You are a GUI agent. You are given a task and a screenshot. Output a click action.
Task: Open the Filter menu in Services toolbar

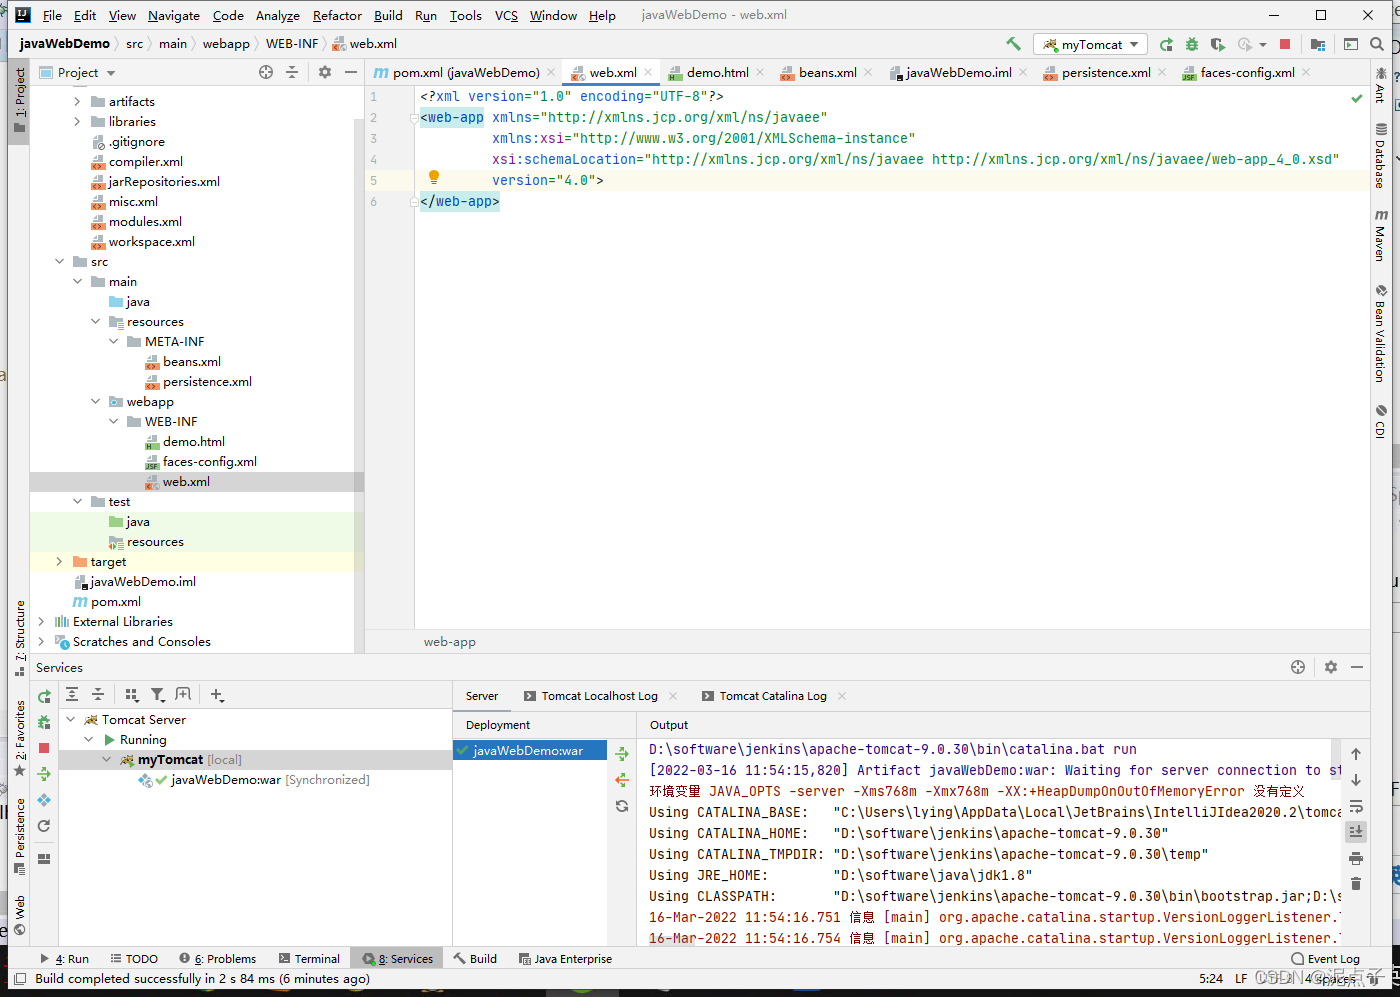click(x=158, y=694)
